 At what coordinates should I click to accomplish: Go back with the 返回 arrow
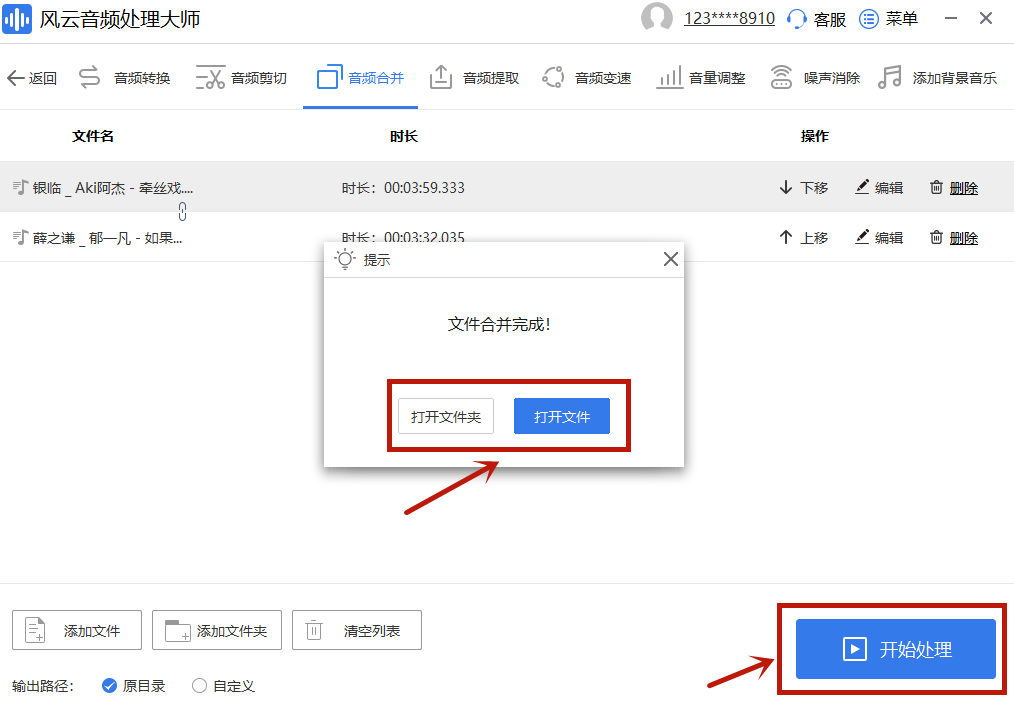[32, 78]
